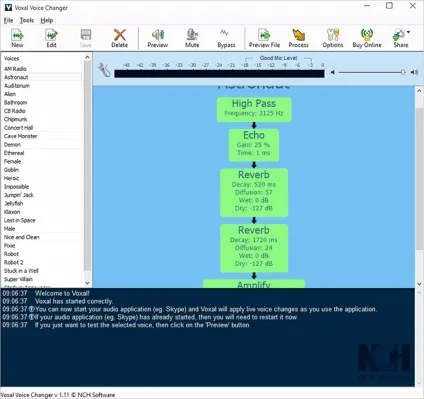424x399 pixels.
Task: Select the Goblin voice
Action: point(41,170)
